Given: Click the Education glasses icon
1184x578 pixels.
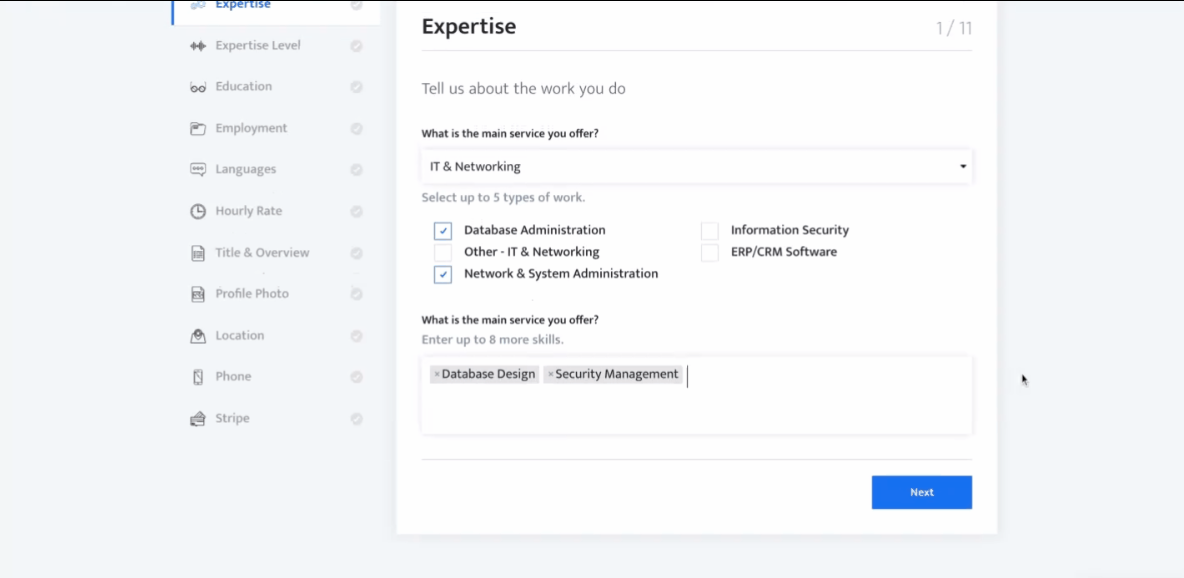Looking at the screenshot, I should pyautogui.click(x=198, y=87).
